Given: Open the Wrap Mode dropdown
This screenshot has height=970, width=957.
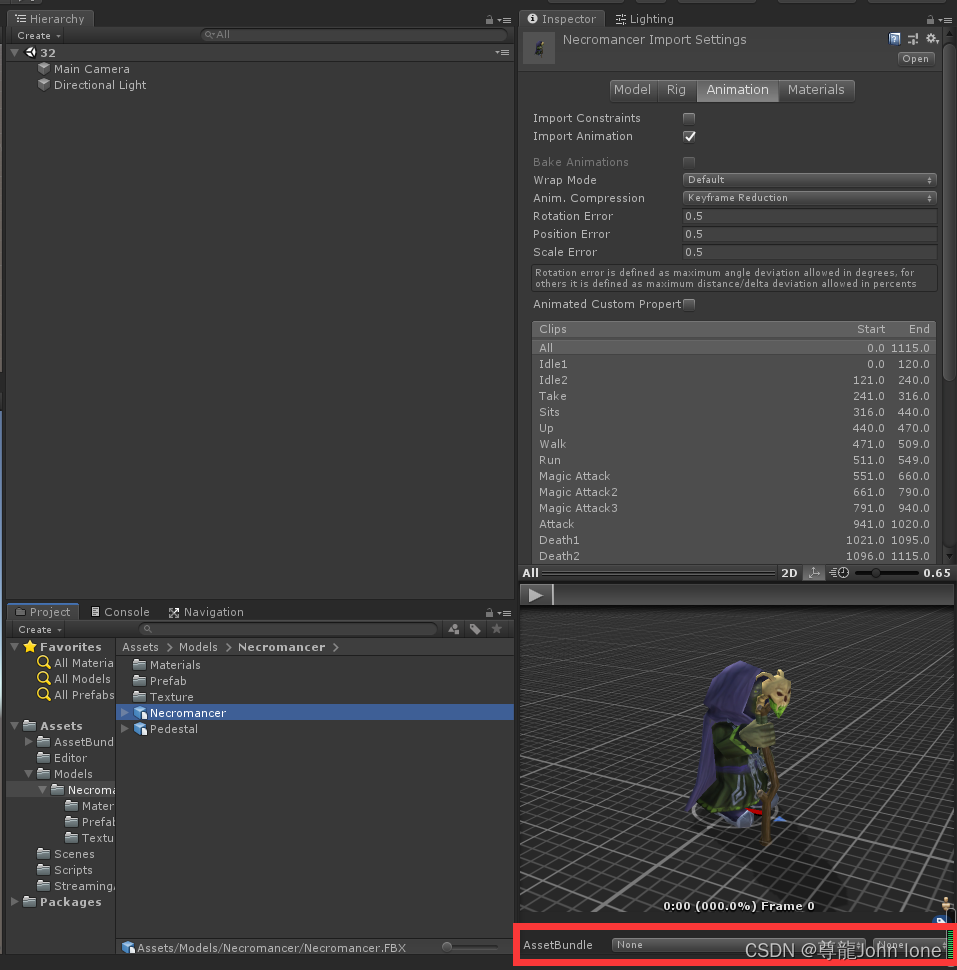Looking at the screenshot, I should 808,179.
